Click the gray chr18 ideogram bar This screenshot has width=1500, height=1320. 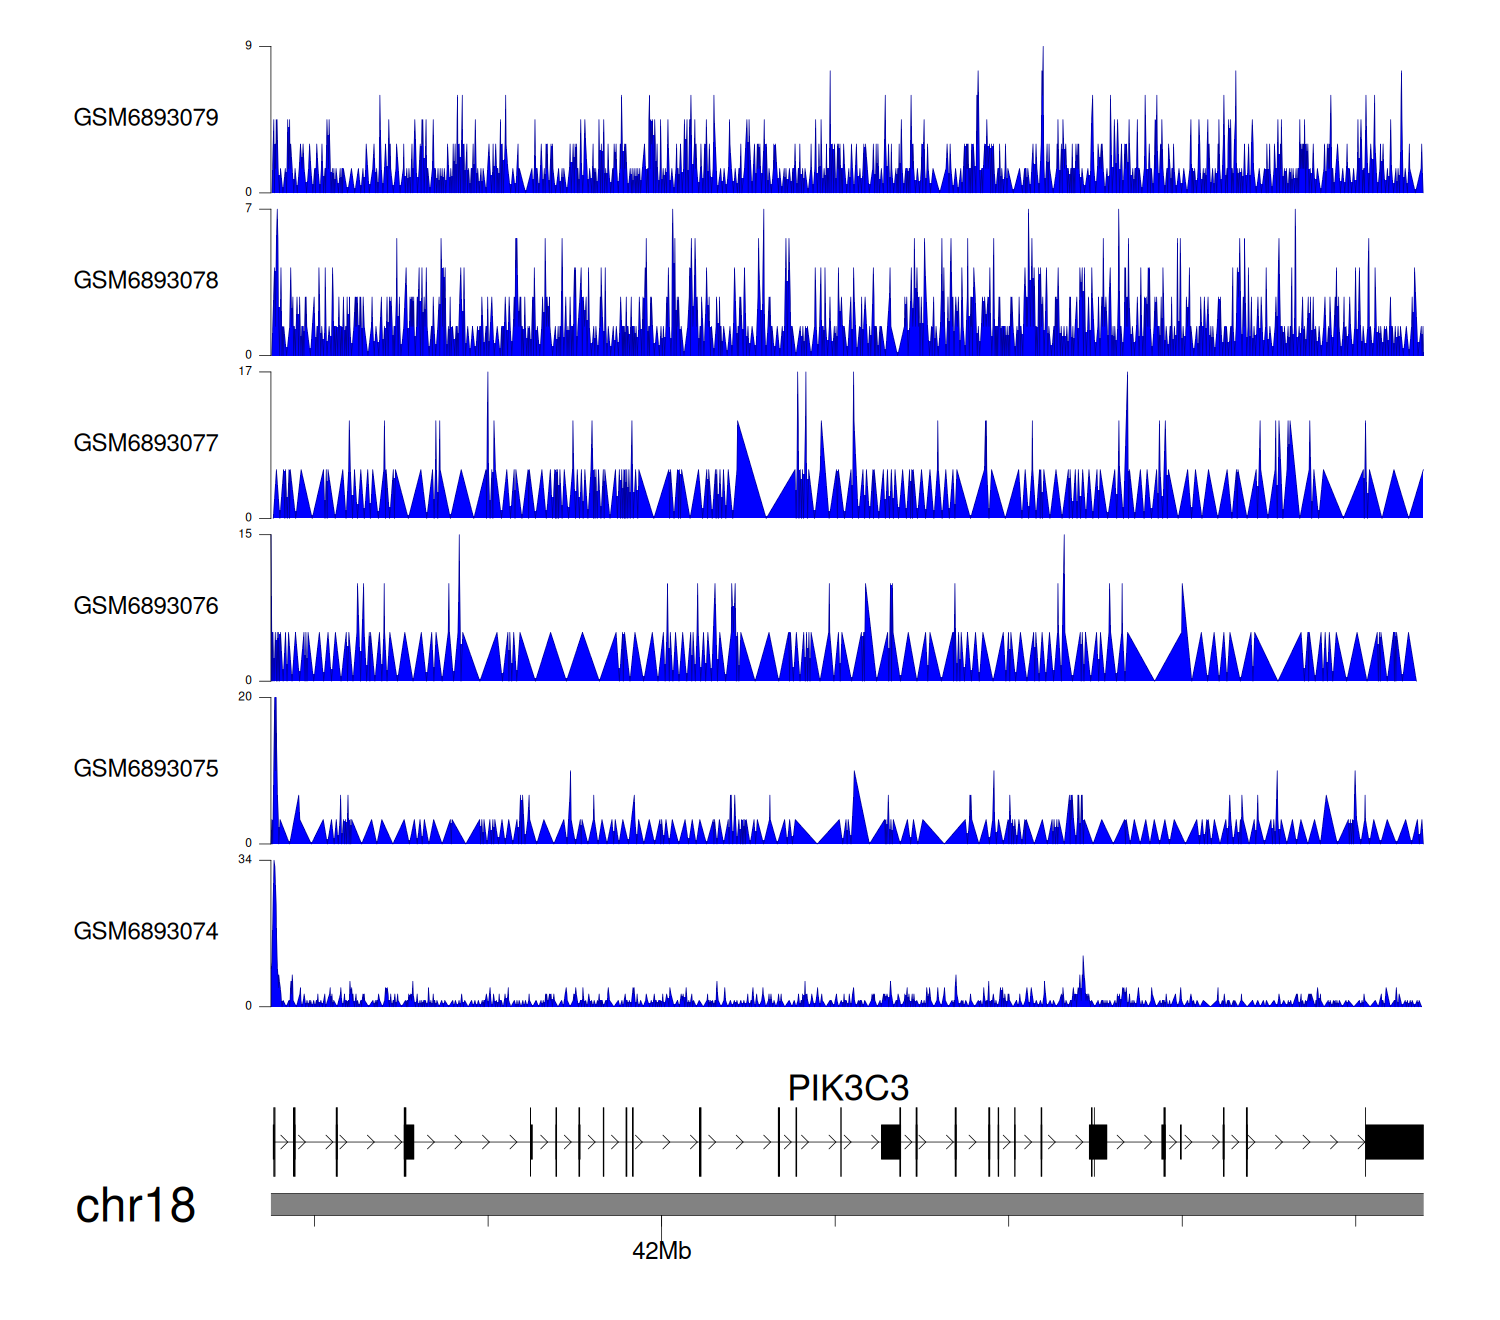[846, 1204]
